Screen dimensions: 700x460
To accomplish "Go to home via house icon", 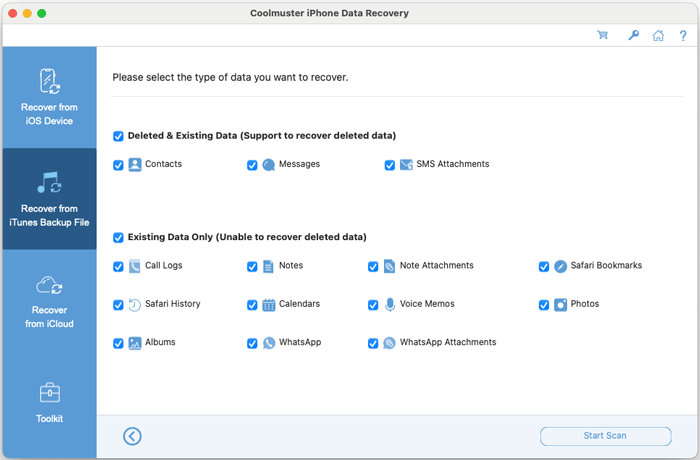I will (658, 35).
